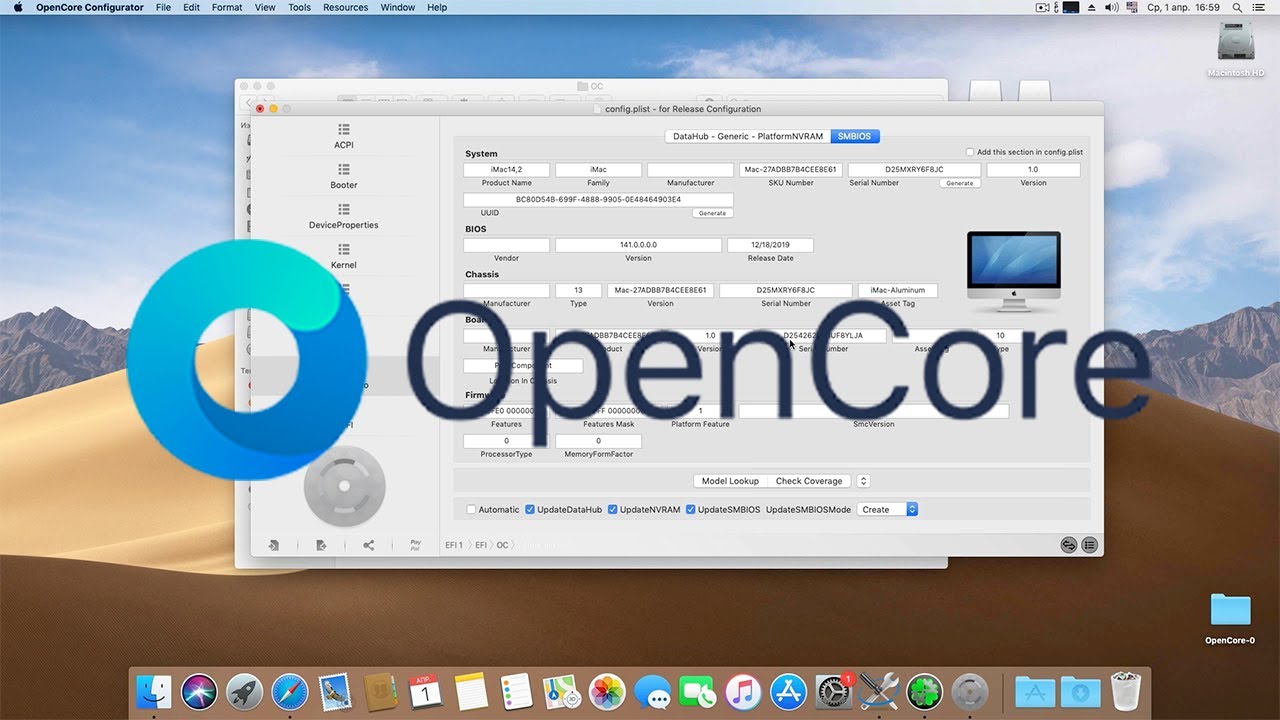Screen dimensions: 1280x720
Task: Open the Booter section in sidebar
Action: coord(344,176)
